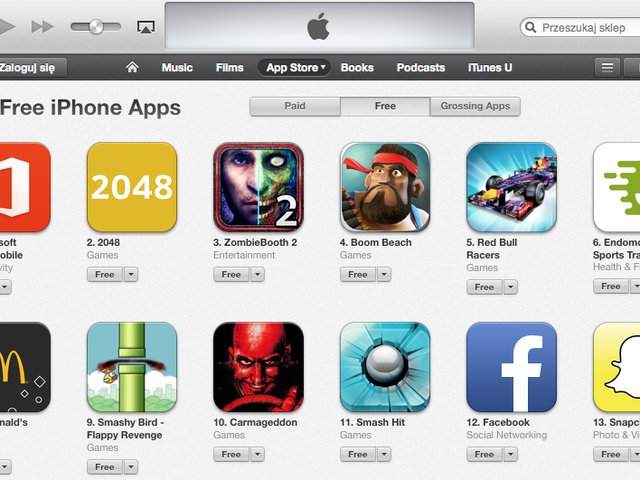Open dropdown arrow beside 2048 Free button
The width and height of the screenshot is (640, 480).
pos(131,274)
